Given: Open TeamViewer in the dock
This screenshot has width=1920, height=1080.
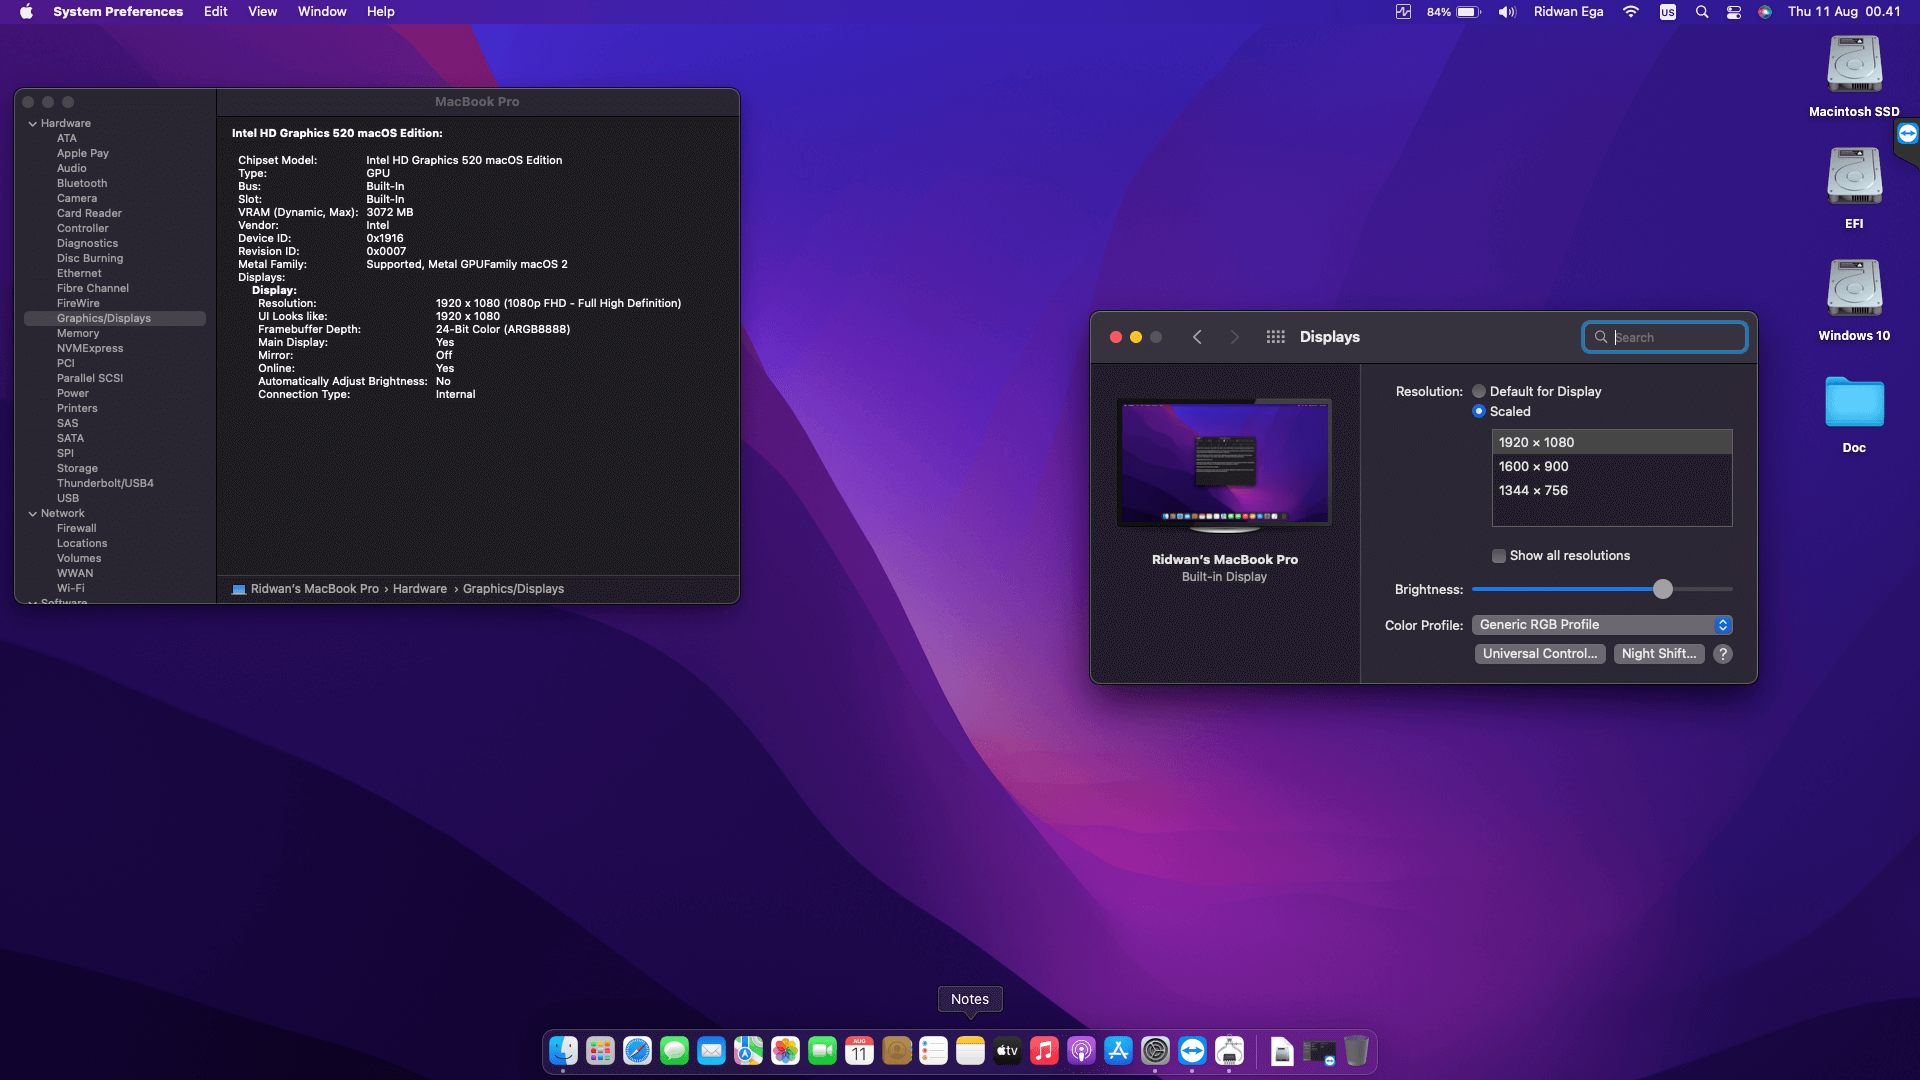Looking at the screenshot, I should tap(1192, 1051).
